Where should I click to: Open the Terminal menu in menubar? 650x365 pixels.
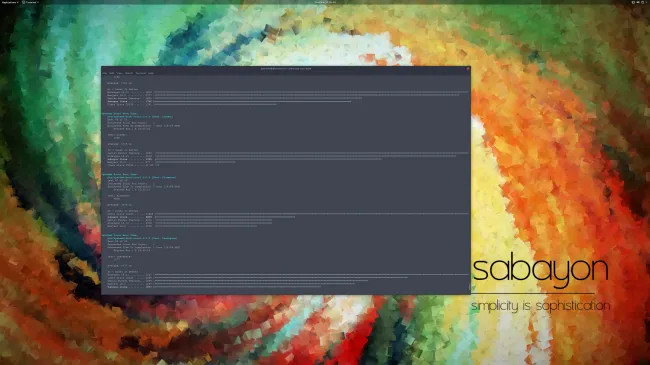[141, 73]
